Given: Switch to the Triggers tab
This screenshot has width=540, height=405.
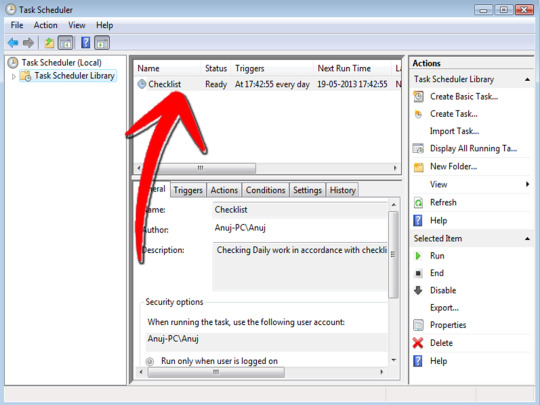Looking at the screenshot, I should [x=188, y=190].
